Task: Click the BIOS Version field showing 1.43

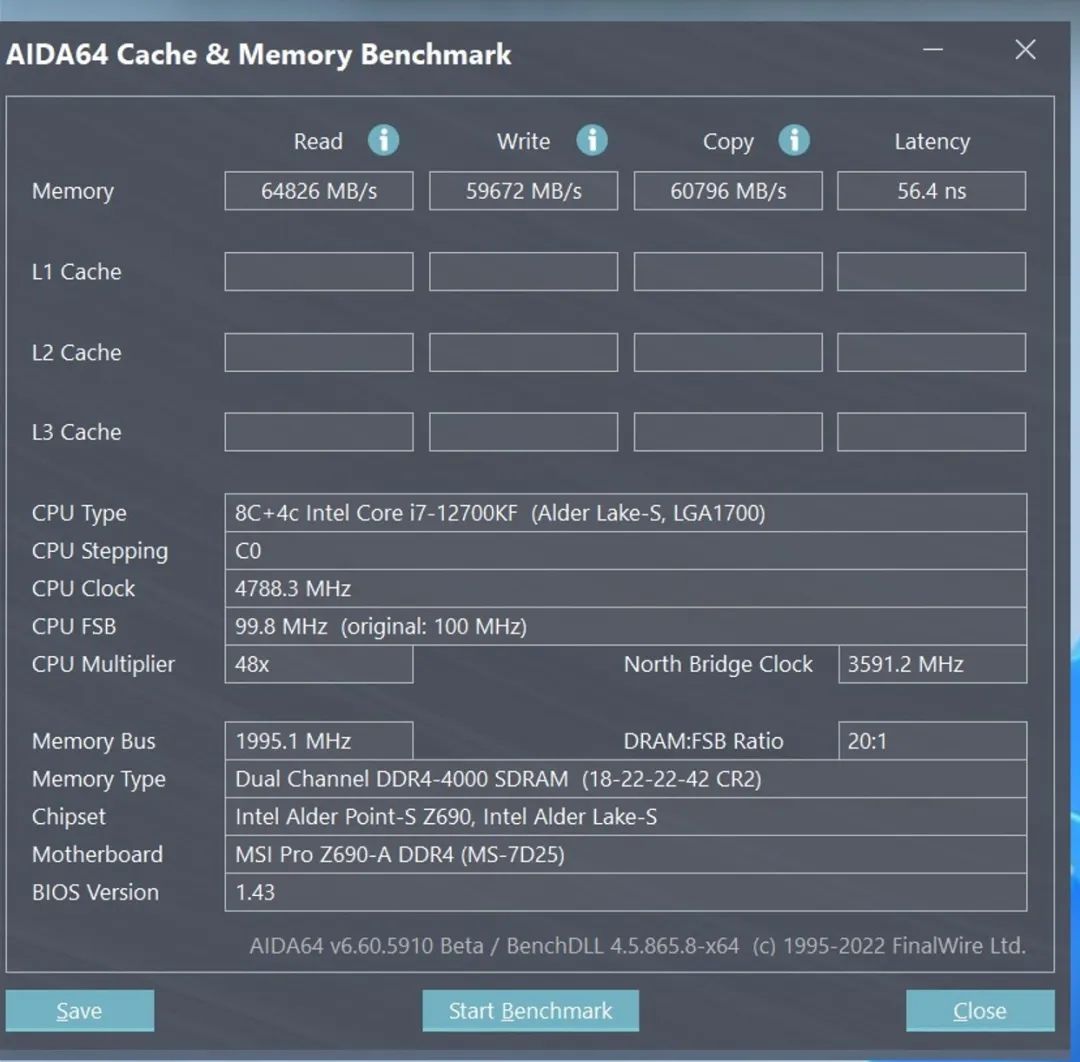Action: pos(627,892)
